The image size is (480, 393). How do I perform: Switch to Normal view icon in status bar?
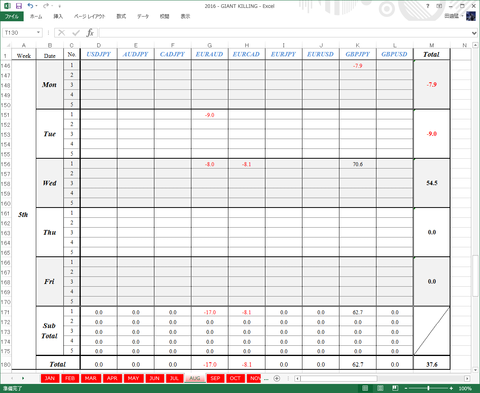tap(365, 388)
